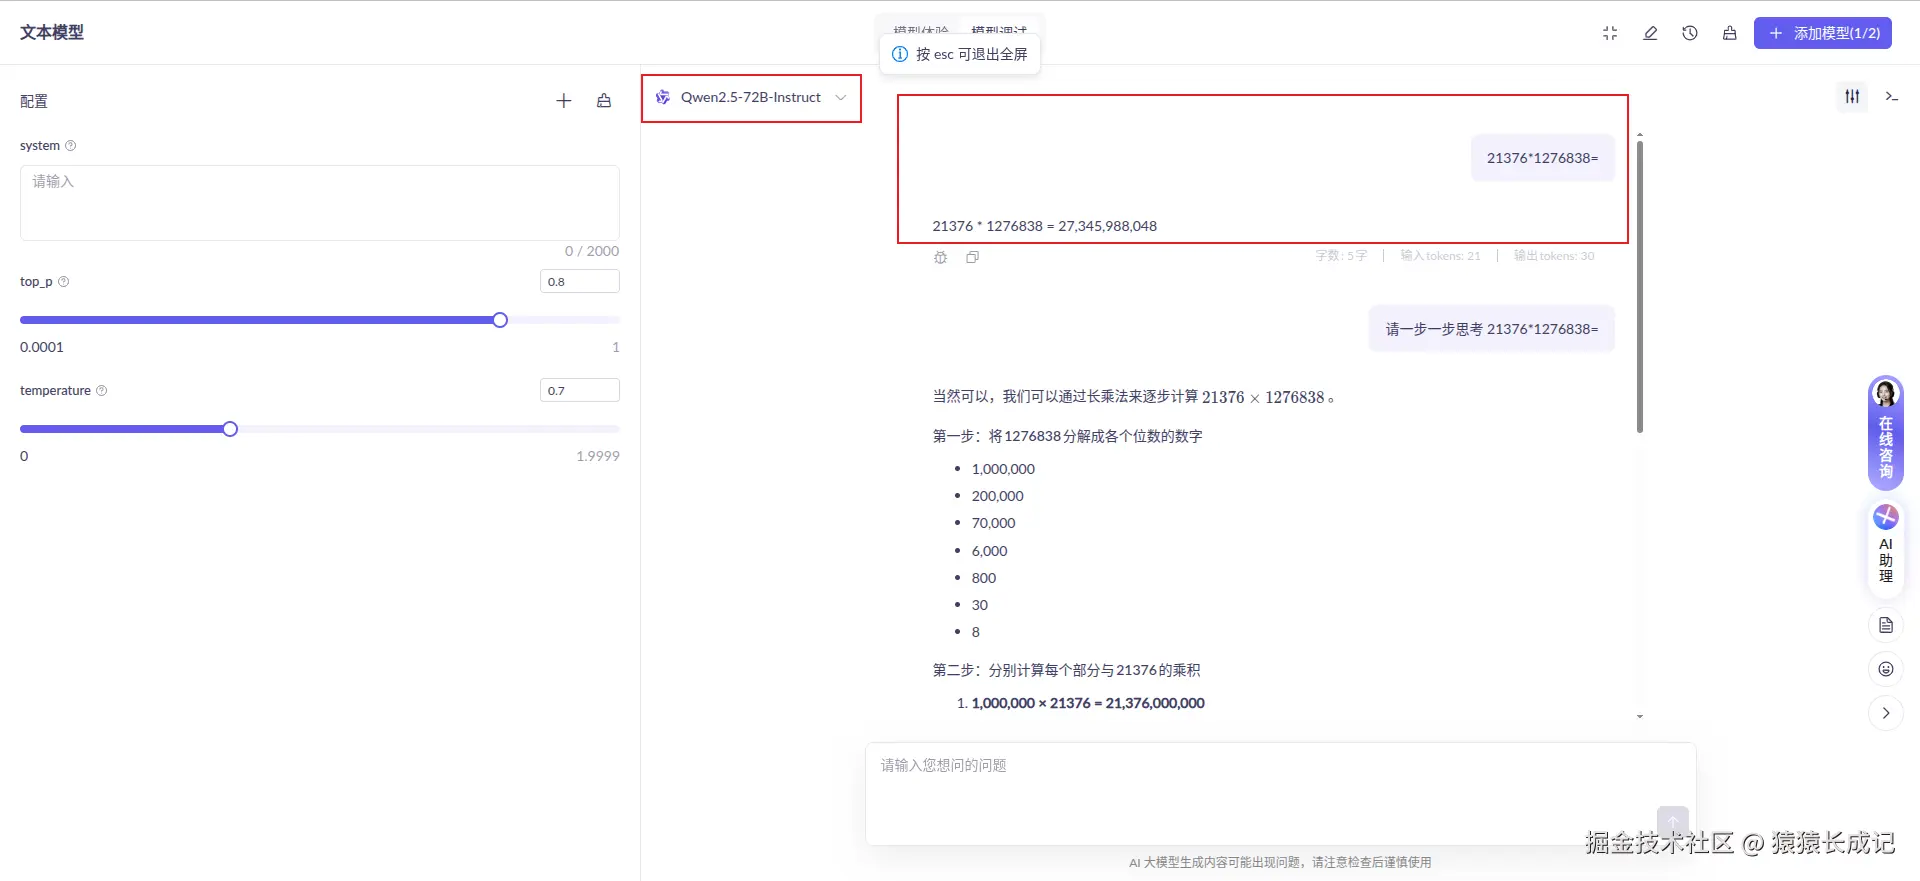Click the chat scrollbar thumb
Screen dimensions: 1920x881
tap(1640, 286)
